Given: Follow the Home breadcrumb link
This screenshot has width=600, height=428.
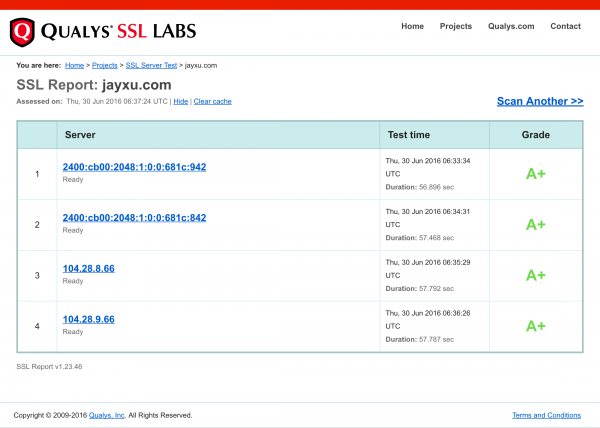Looking at the screenshot, I should pos(74,65).
